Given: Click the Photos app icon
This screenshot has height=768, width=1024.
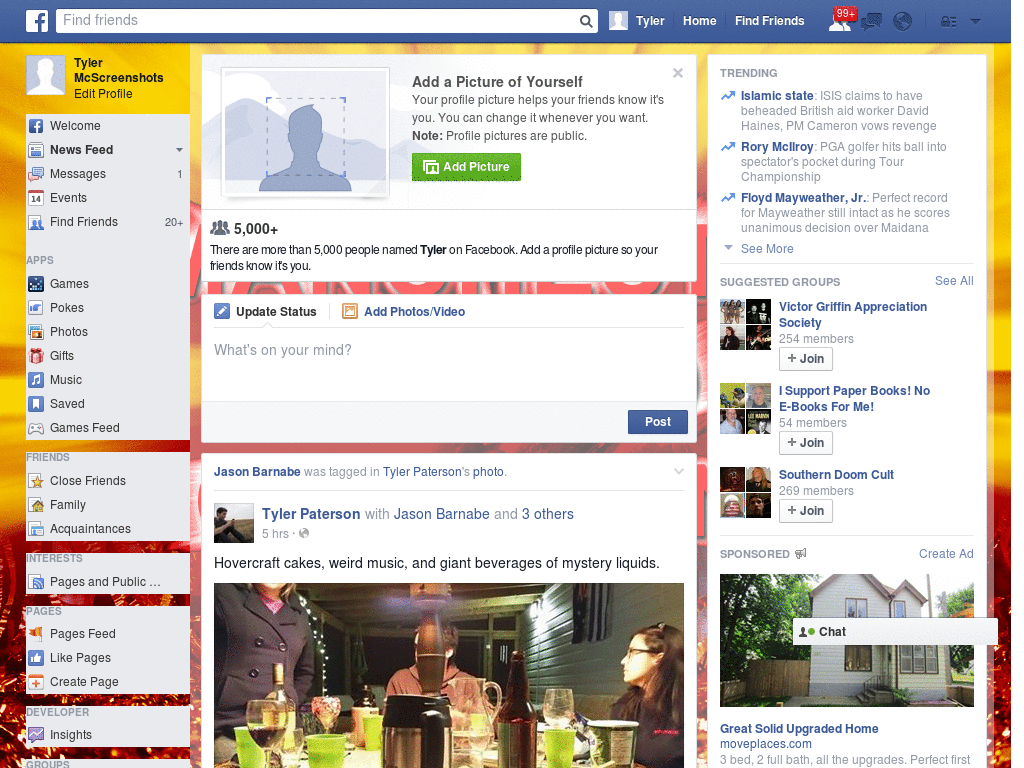Looking at the screenshot, I should pos(36,332).
